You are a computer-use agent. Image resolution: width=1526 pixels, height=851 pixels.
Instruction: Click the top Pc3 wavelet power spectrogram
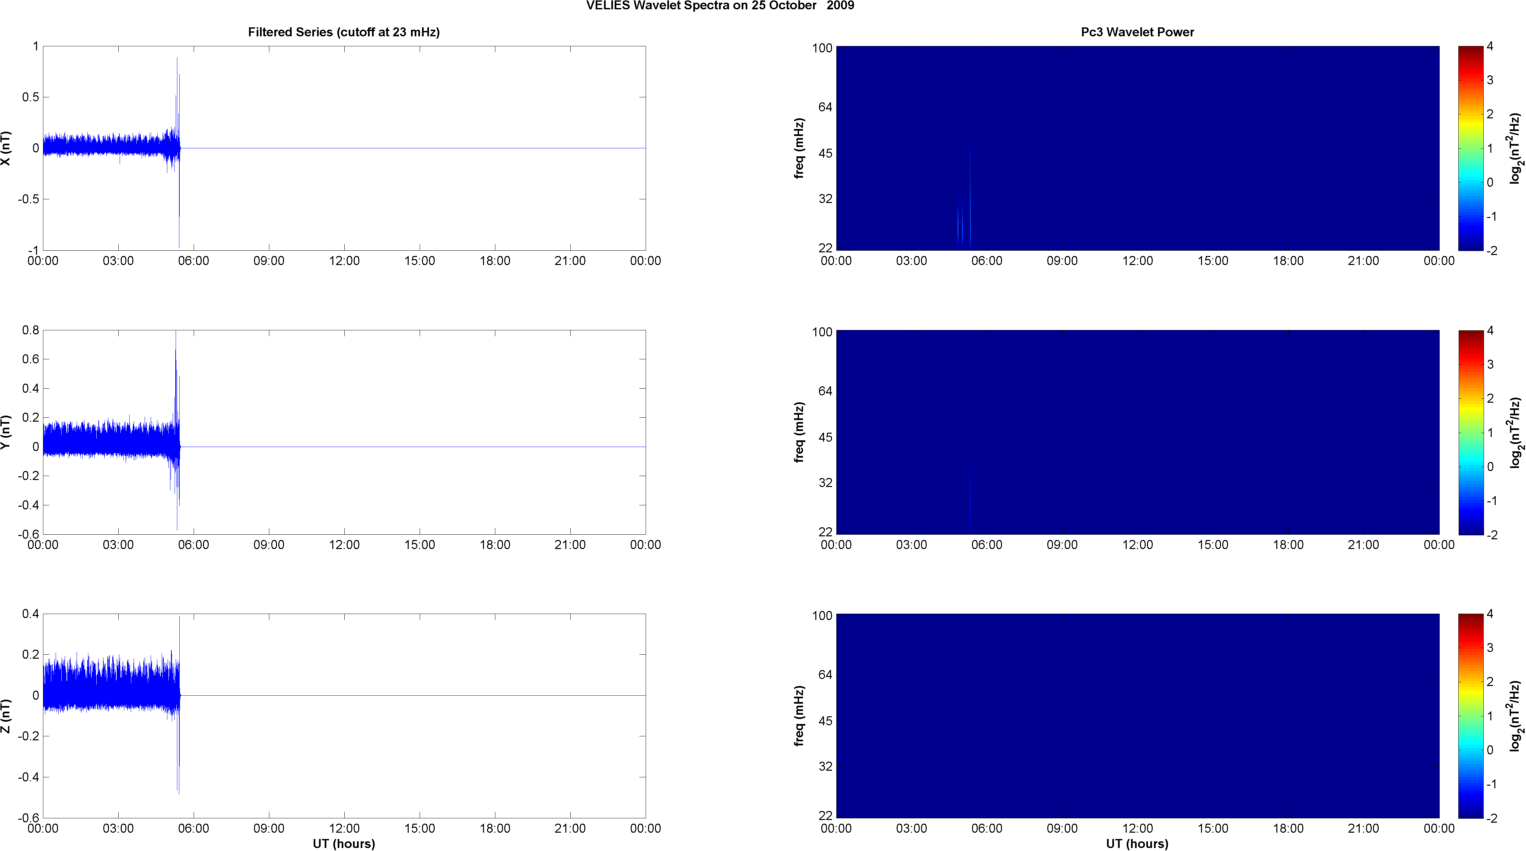[x=1137, y=148]
